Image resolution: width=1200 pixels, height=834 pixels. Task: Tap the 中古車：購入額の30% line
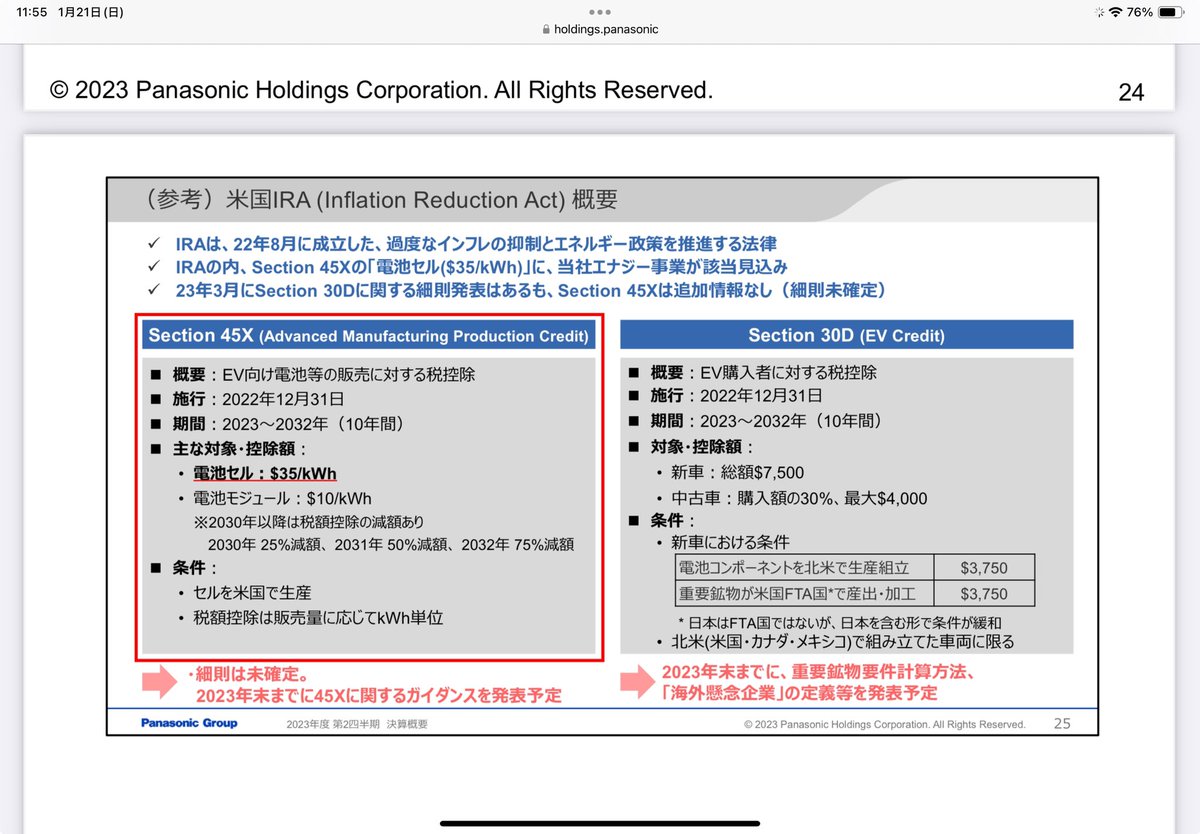pyautogui.click(x=792, y=498)
